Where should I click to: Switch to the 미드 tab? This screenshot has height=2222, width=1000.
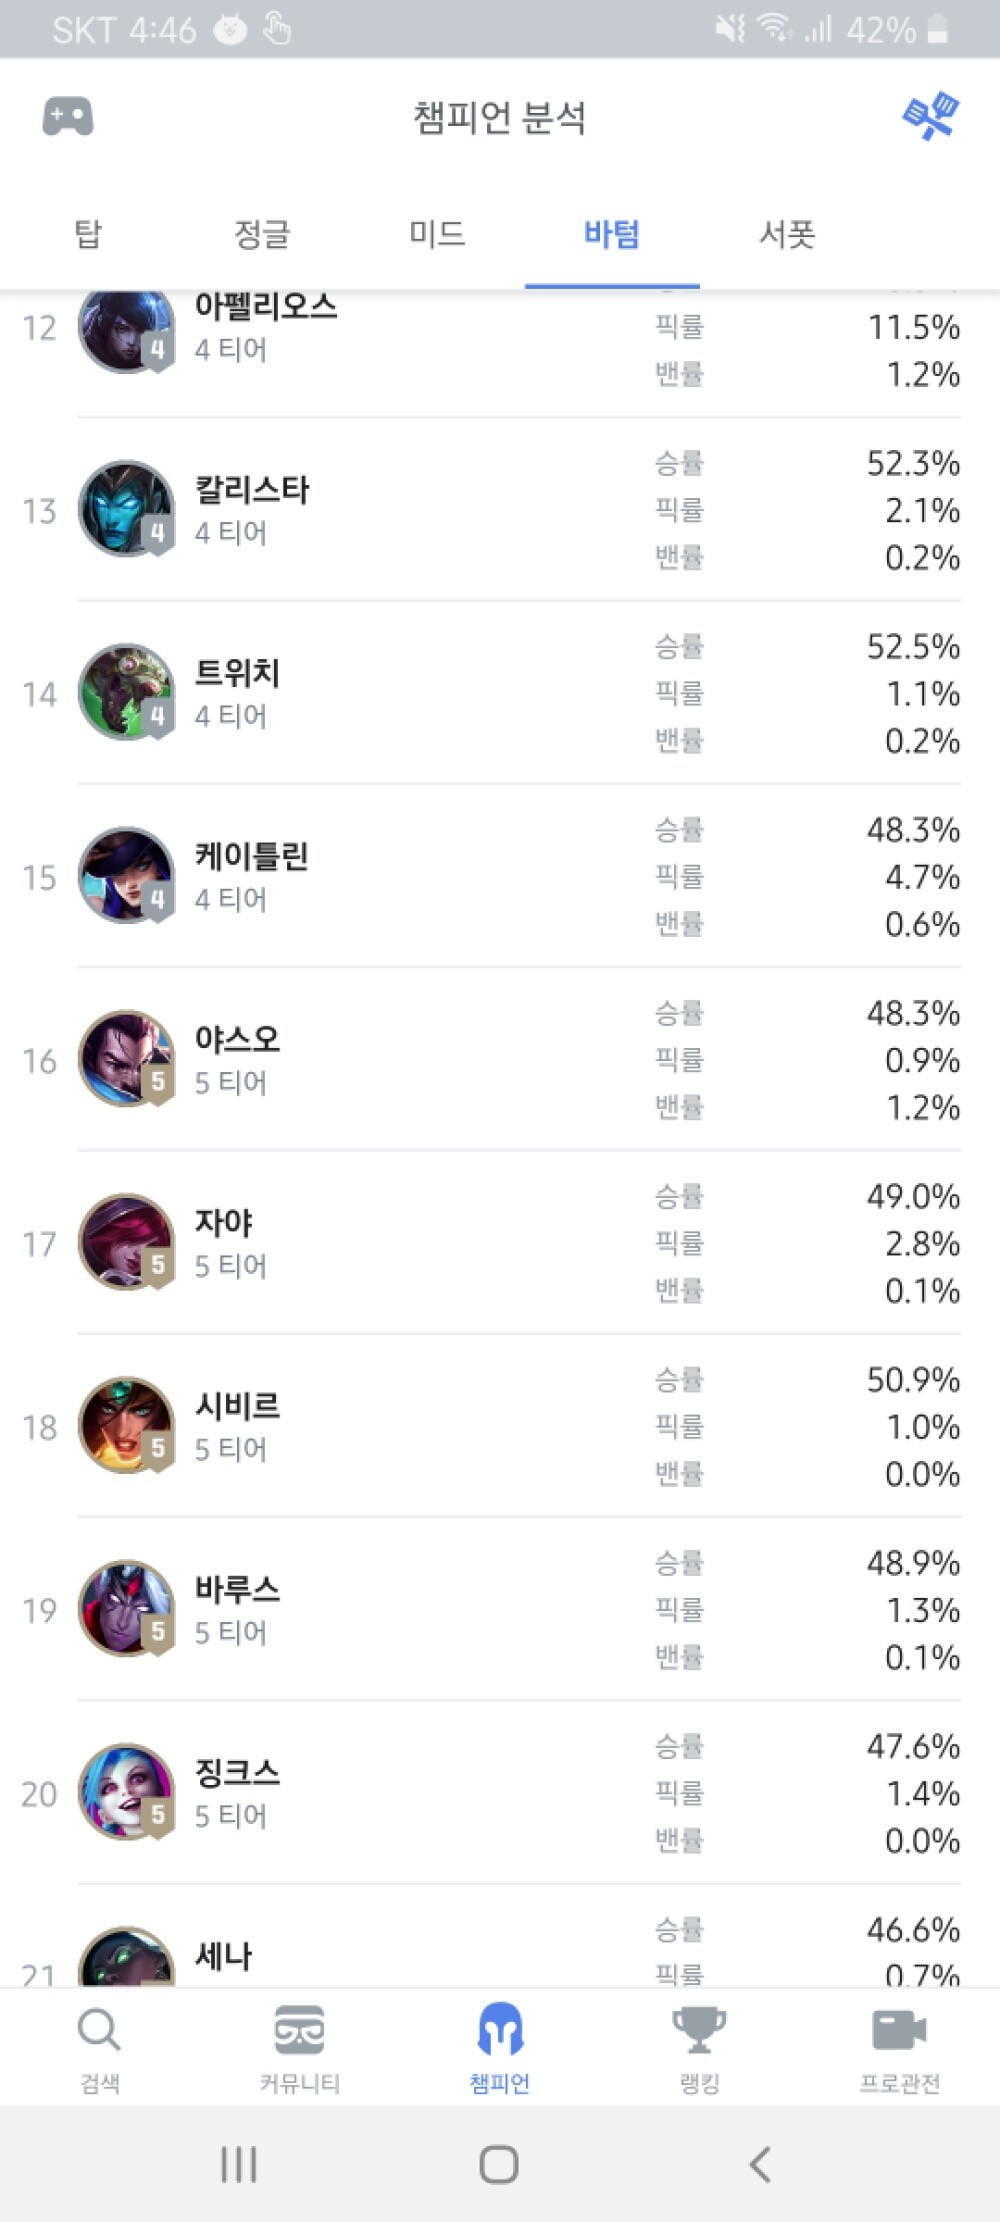click(437, 234)
